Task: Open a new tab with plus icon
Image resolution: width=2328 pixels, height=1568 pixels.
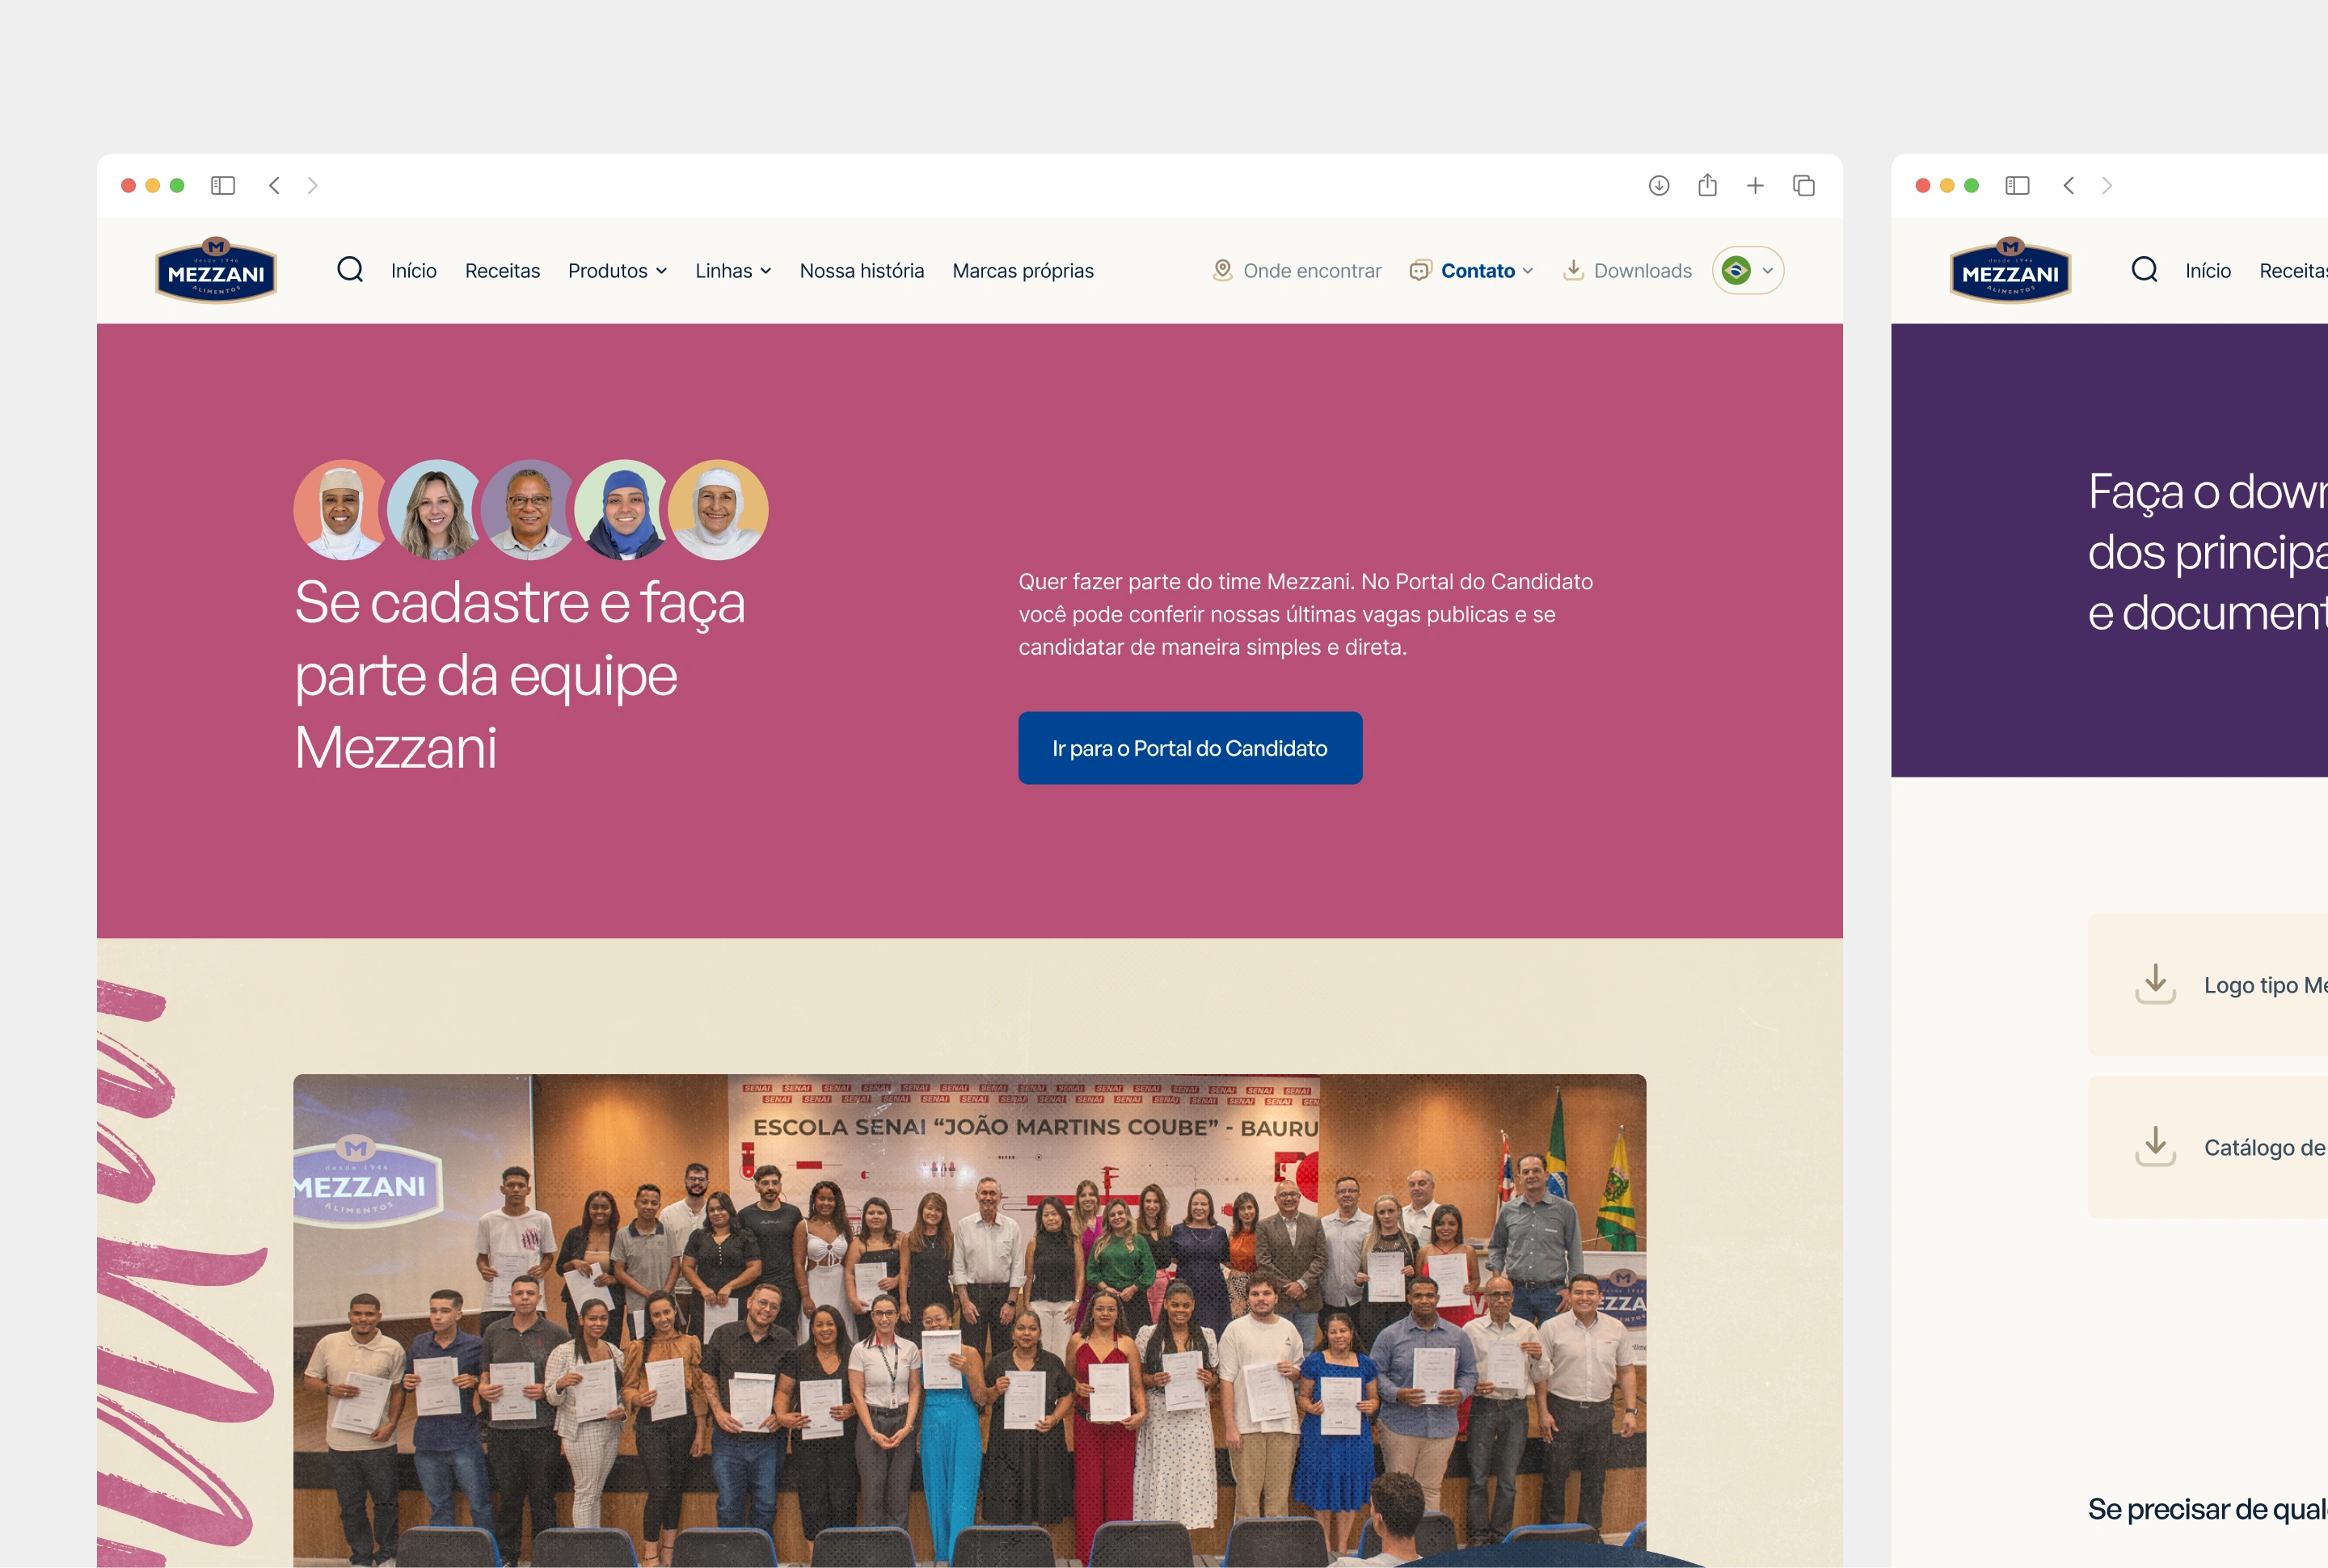Action: click(1755, 186)
